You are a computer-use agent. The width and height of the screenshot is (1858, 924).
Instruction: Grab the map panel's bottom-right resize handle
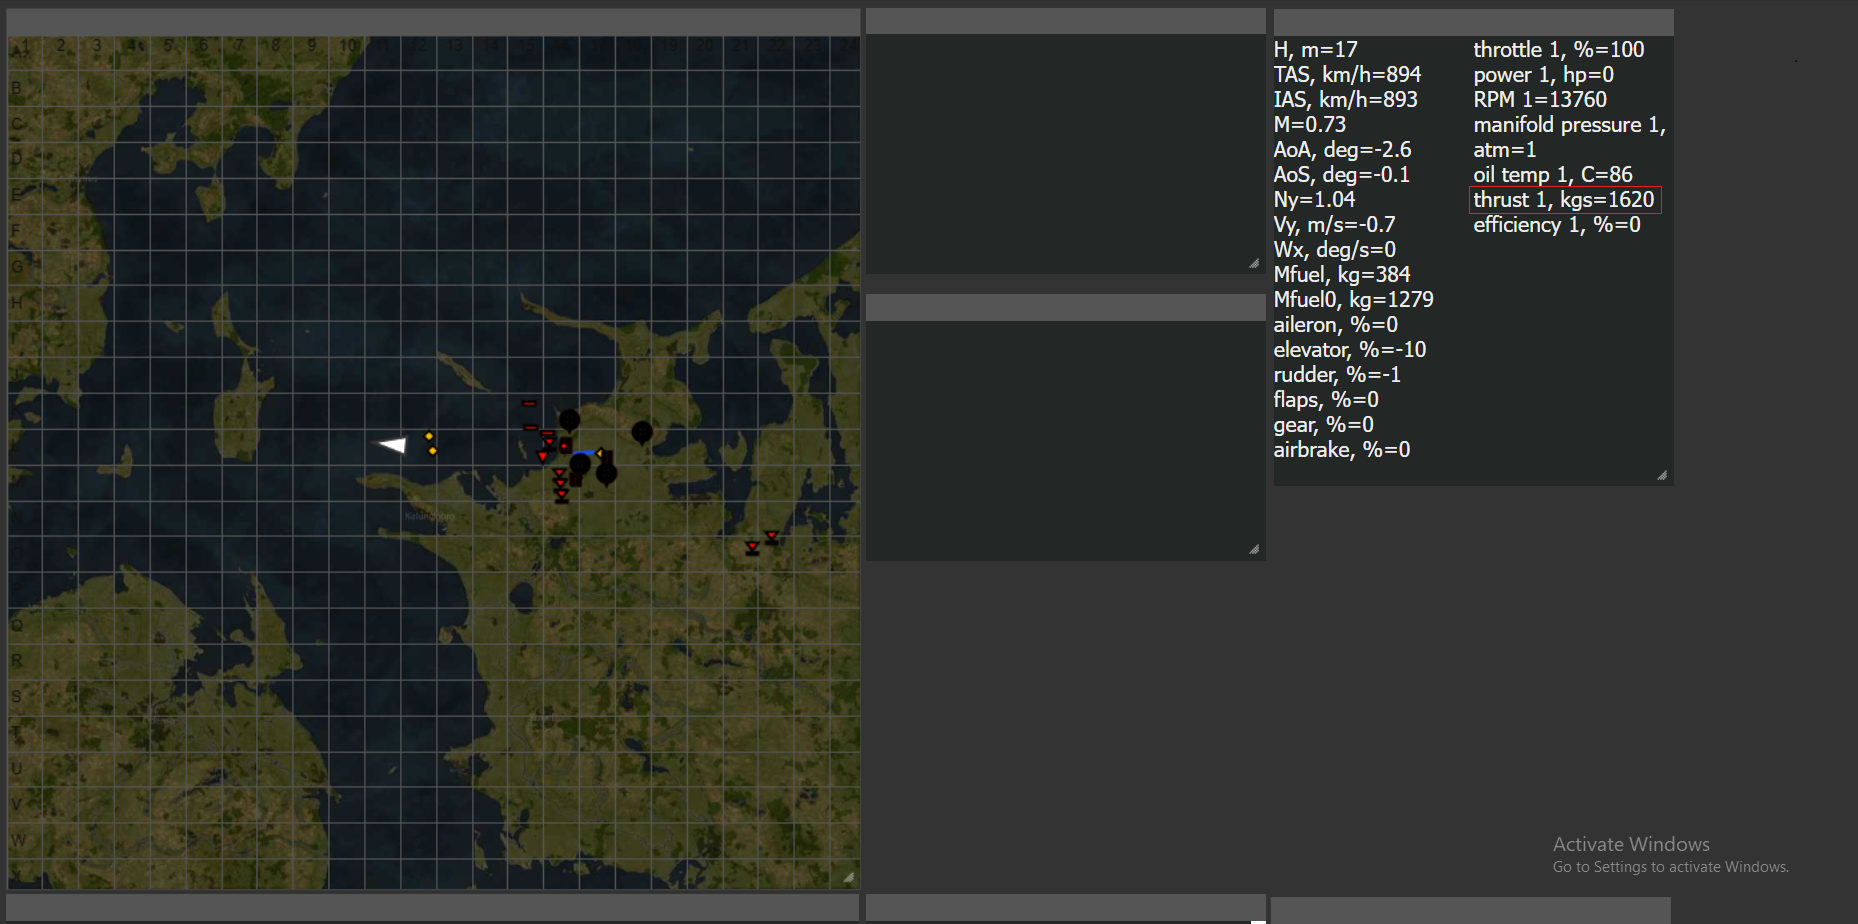pos(848,877)
